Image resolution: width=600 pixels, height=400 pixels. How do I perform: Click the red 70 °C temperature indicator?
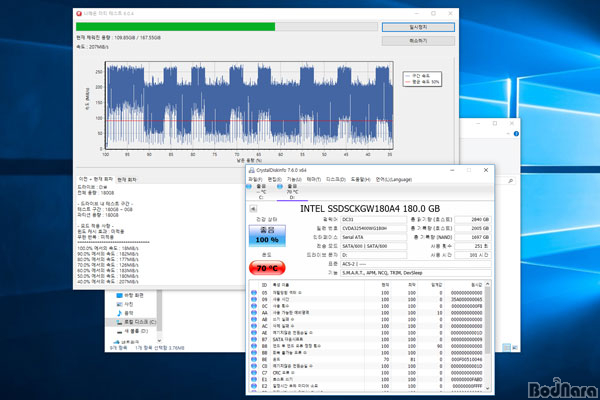pos(267,268)
